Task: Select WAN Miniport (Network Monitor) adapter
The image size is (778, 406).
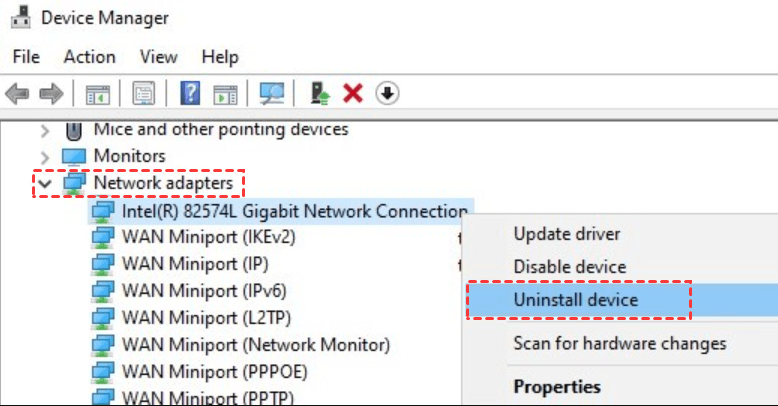Action: pos(255,345)
